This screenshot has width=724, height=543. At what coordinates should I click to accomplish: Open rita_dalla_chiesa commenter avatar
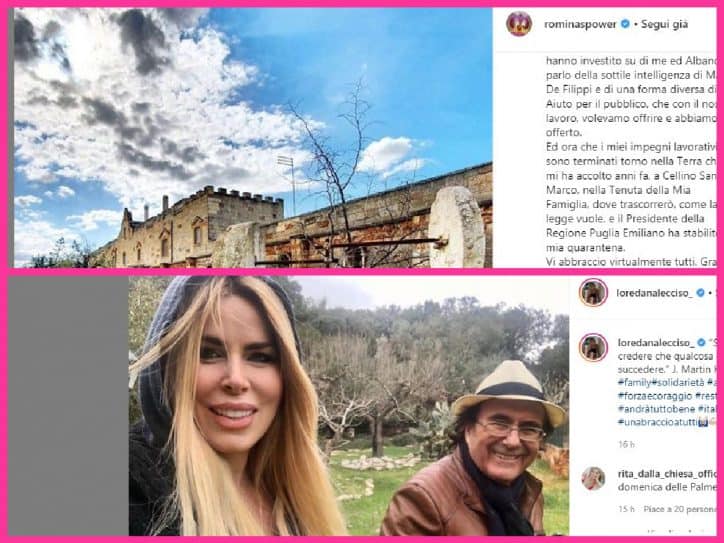click(x=593, y=478)
